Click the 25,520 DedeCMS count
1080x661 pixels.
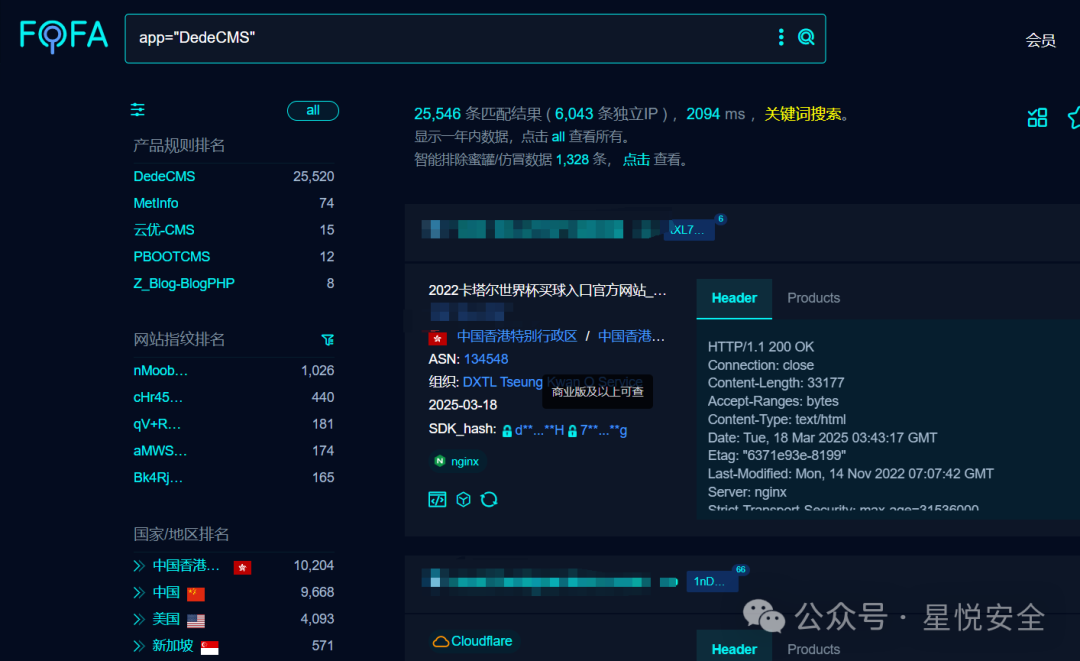[313, 176]
